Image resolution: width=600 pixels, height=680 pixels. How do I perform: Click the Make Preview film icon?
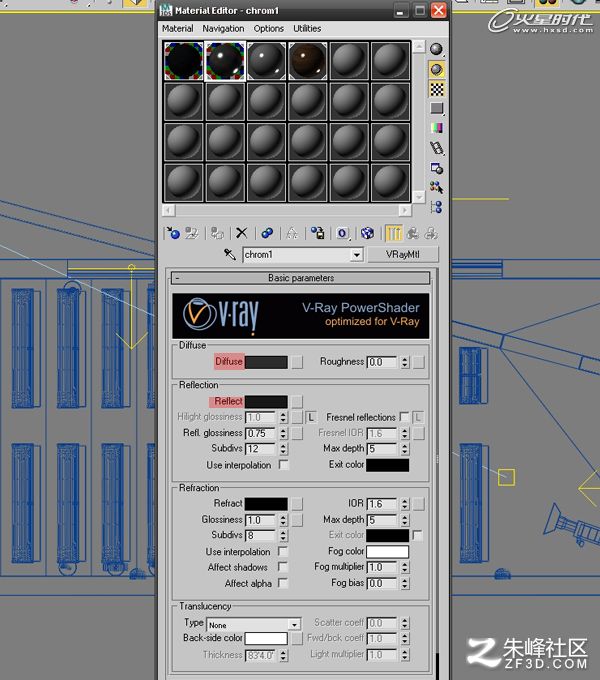(x=437, y=148)
